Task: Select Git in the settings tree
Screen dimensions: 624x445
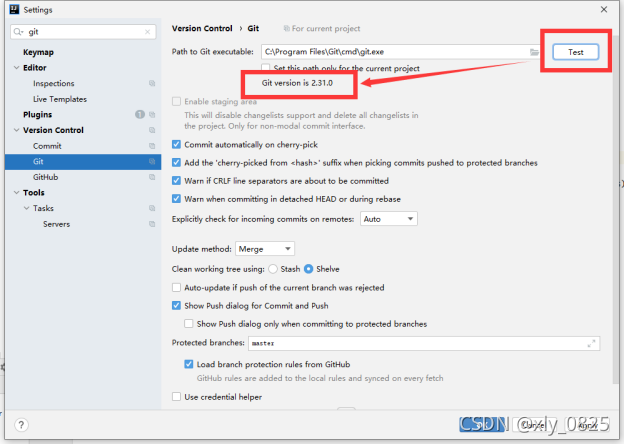Action: pyautogui.click(x=83, y=162)
